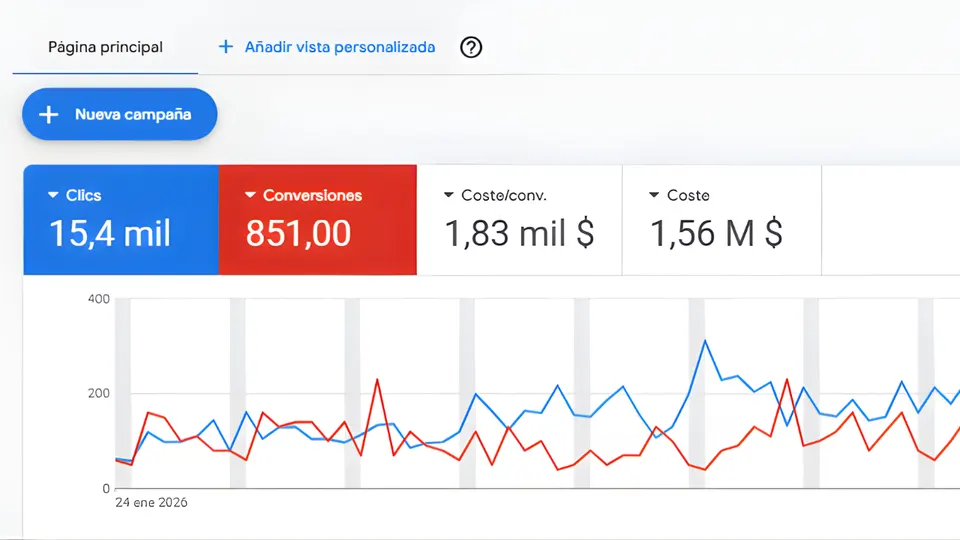Click the 1,83 mil $ Coste/conv. card

pos(519,220)
